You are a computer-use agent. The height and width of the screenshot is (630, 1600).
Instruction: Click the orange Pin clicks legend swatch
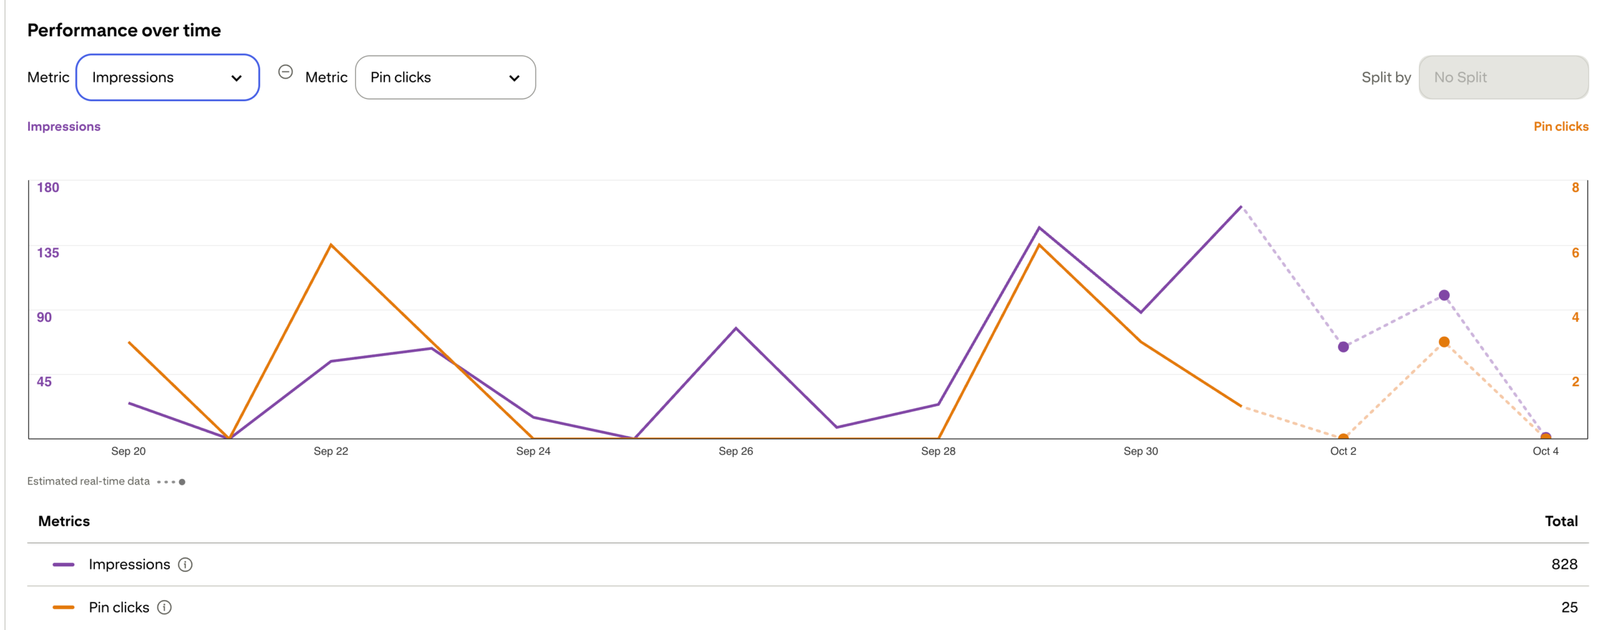coord(64,608)
